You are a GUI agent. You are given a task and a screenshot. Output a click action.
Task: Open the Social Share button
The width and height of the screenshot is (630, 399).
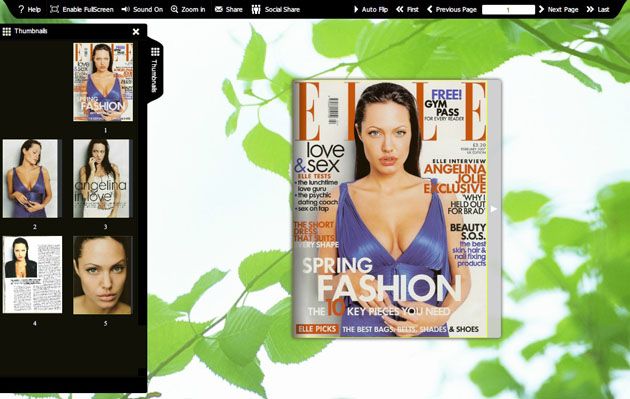[276, 9]
